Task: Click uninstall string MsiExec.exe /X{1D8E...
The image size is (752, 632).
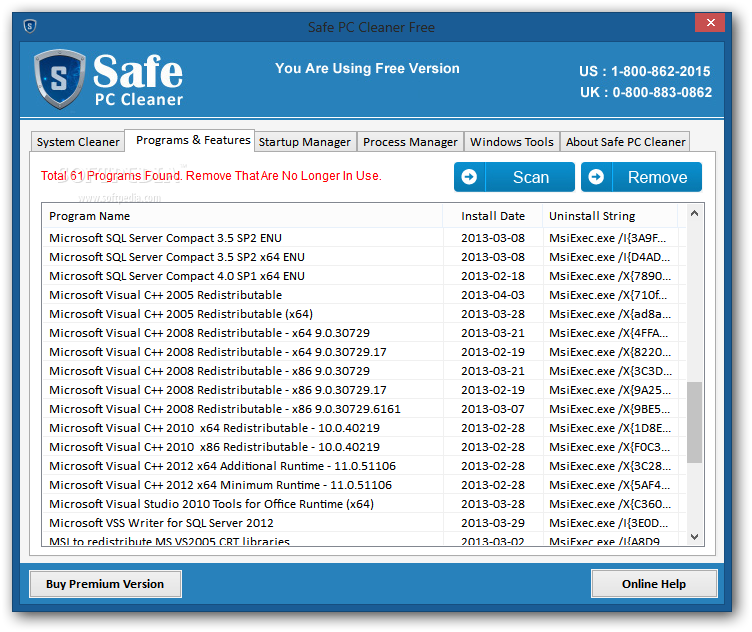Action: 610,428
